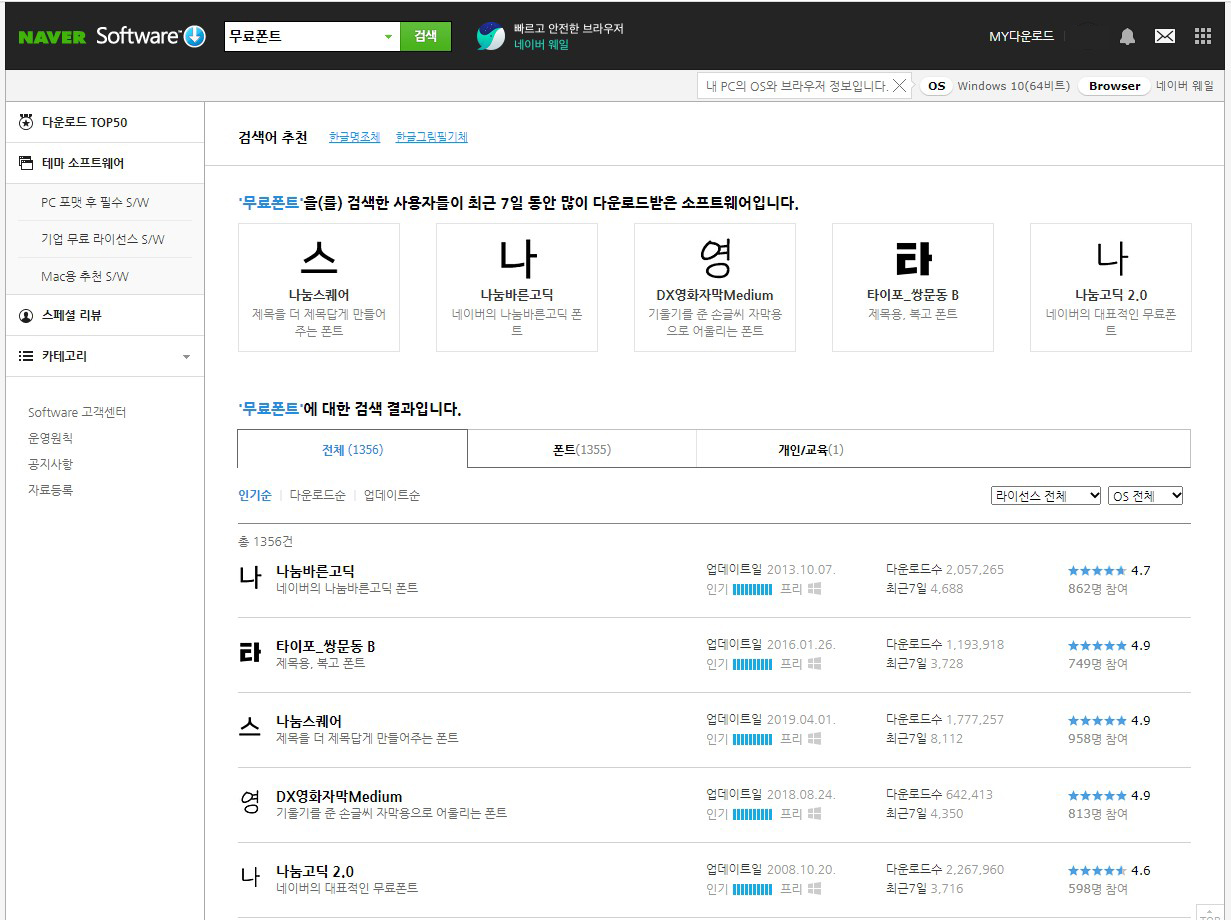Click the 타이포_쌍문동 B recommended card thumbnail
The height and width of the screenshot is (920, 1231).
913,258
